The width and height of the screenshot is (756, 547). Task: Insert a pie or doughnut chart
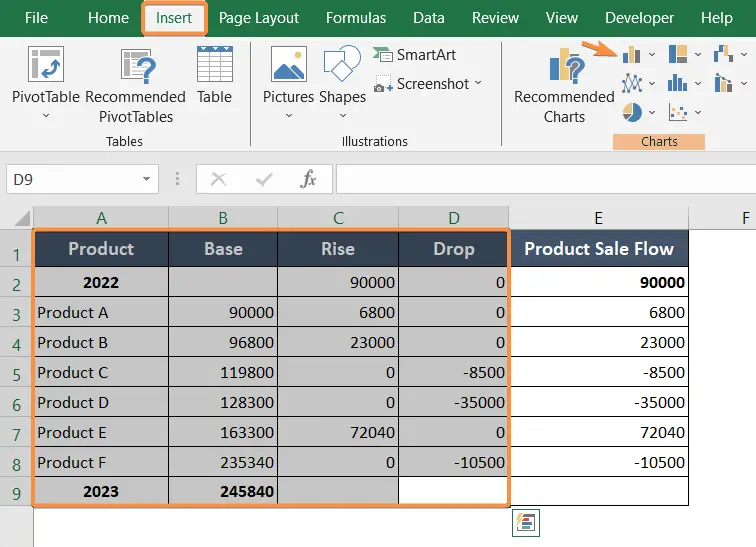click(632, 113)
